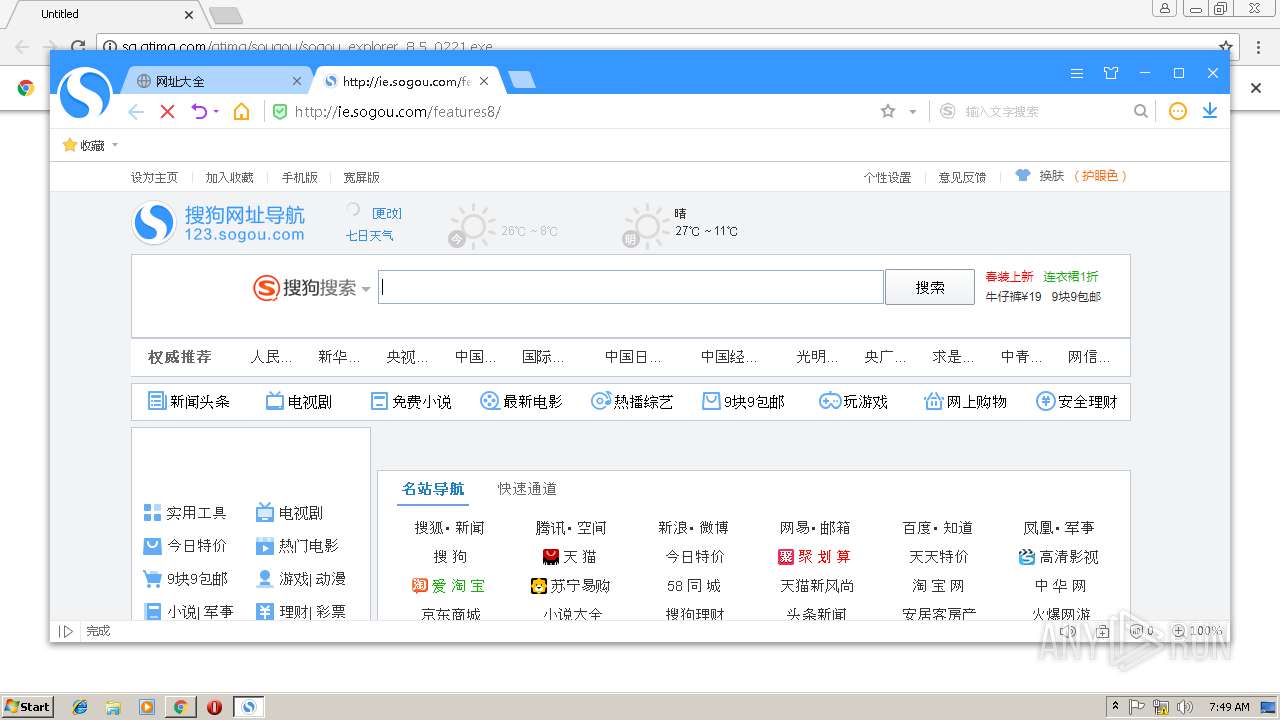Click the Sogou search engine icon
Screen dimensions: 1280x720
pyautogui.click(x=948, y=111)
